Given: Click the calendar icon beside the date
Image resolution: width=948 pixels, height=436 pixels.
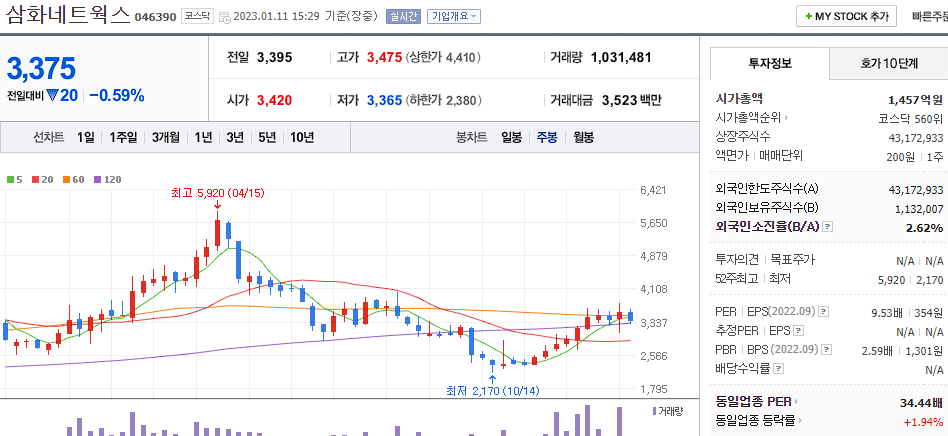Looking at the screenshot, I should click(x=224, y=17).
